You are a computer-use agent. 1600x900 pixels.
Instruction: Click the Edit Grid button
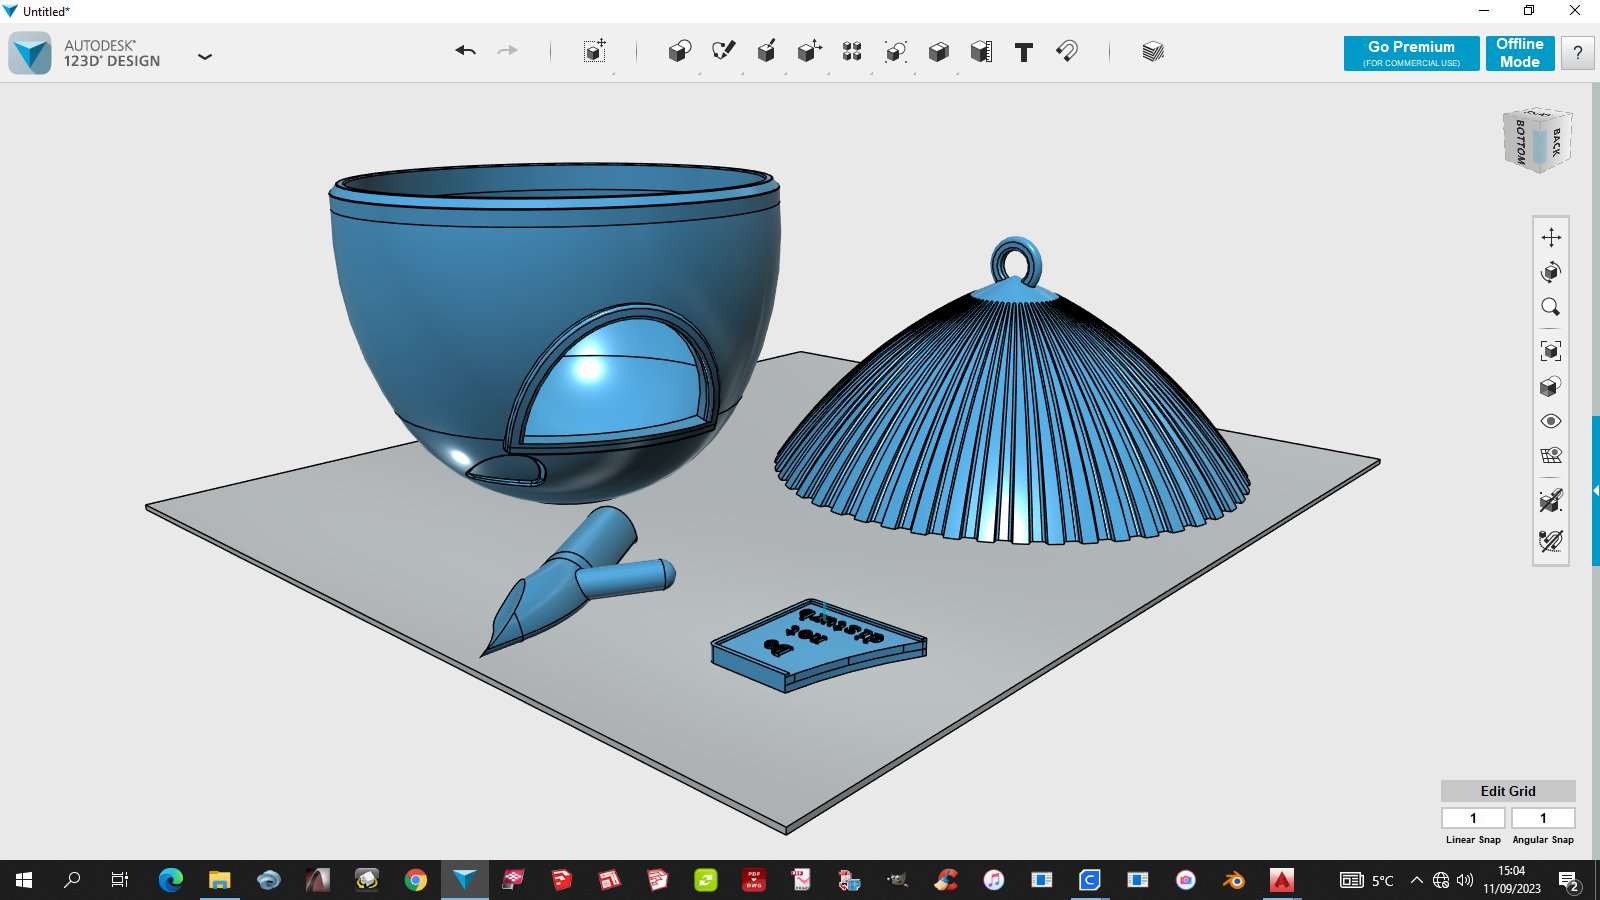point(1508,791)
